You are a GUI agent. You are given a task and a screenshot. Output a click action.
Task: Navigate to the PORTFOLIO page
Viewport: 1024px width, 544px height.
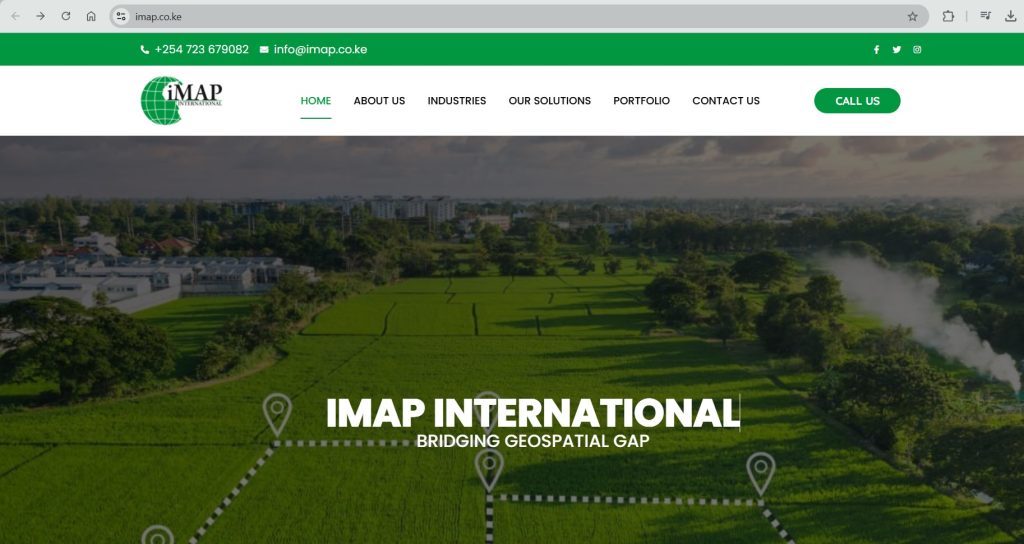click(x=641, y=101)
